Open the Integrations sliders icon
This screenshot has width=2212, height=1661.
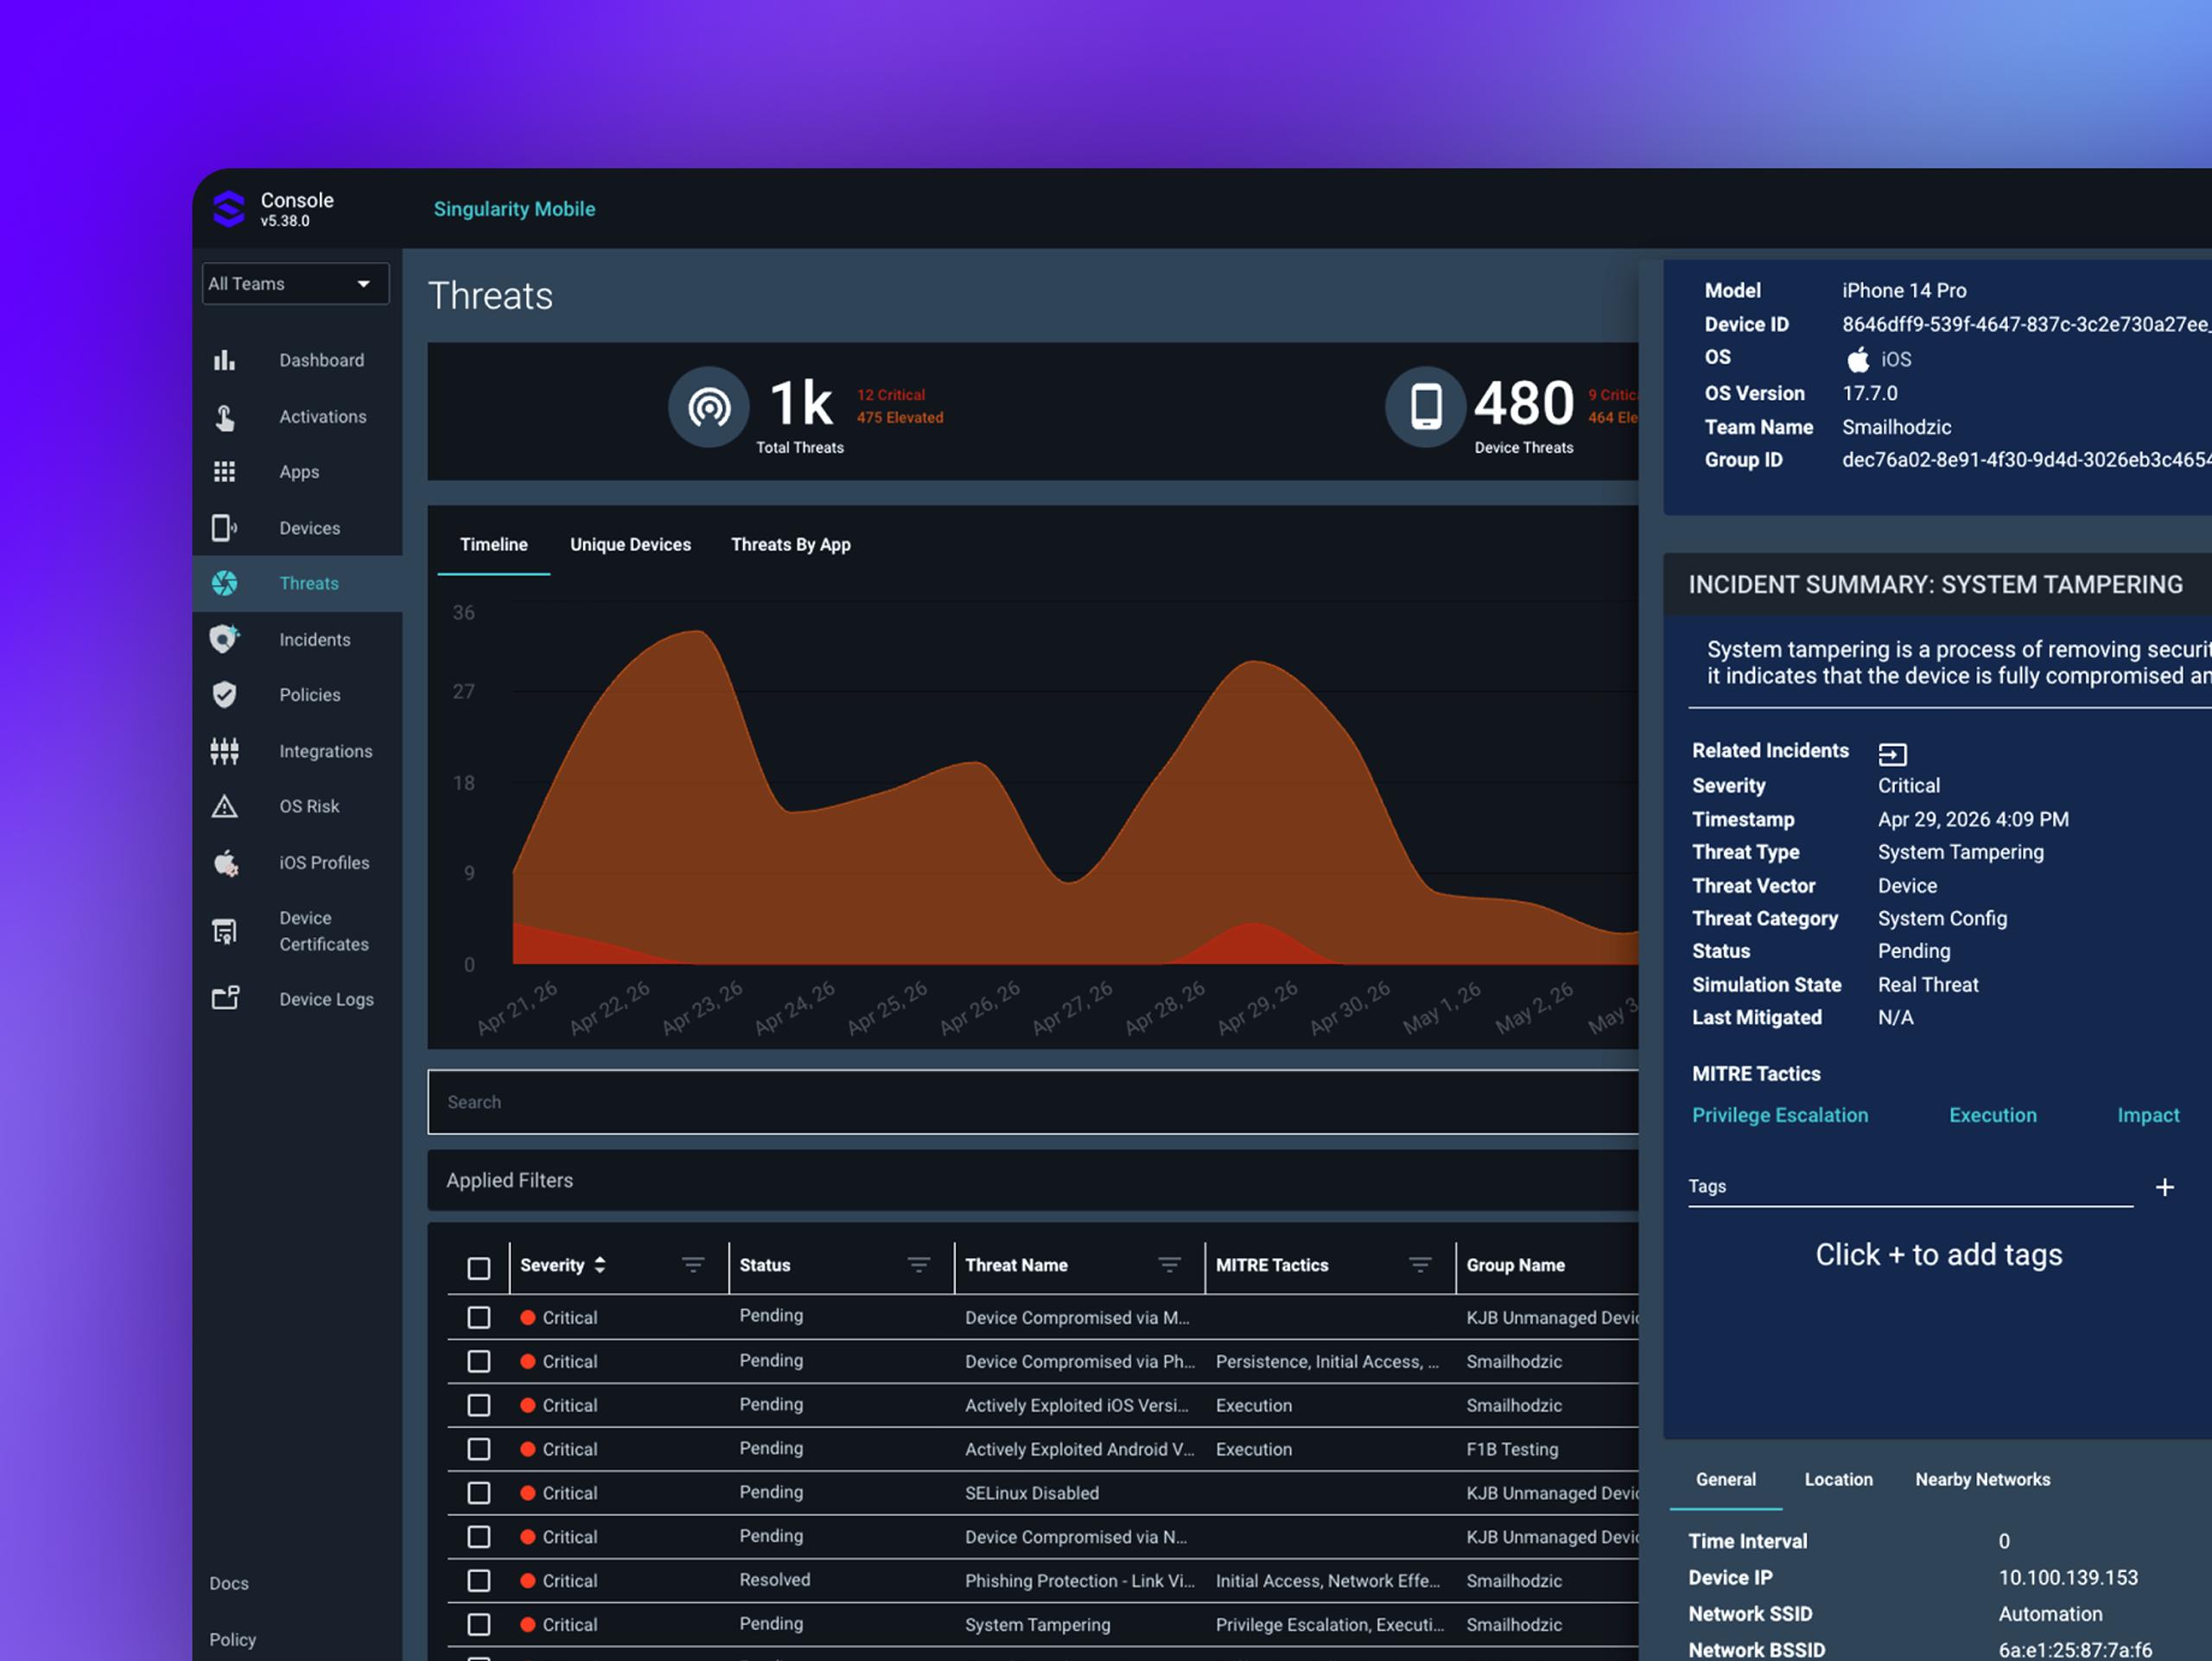(225, 751)
